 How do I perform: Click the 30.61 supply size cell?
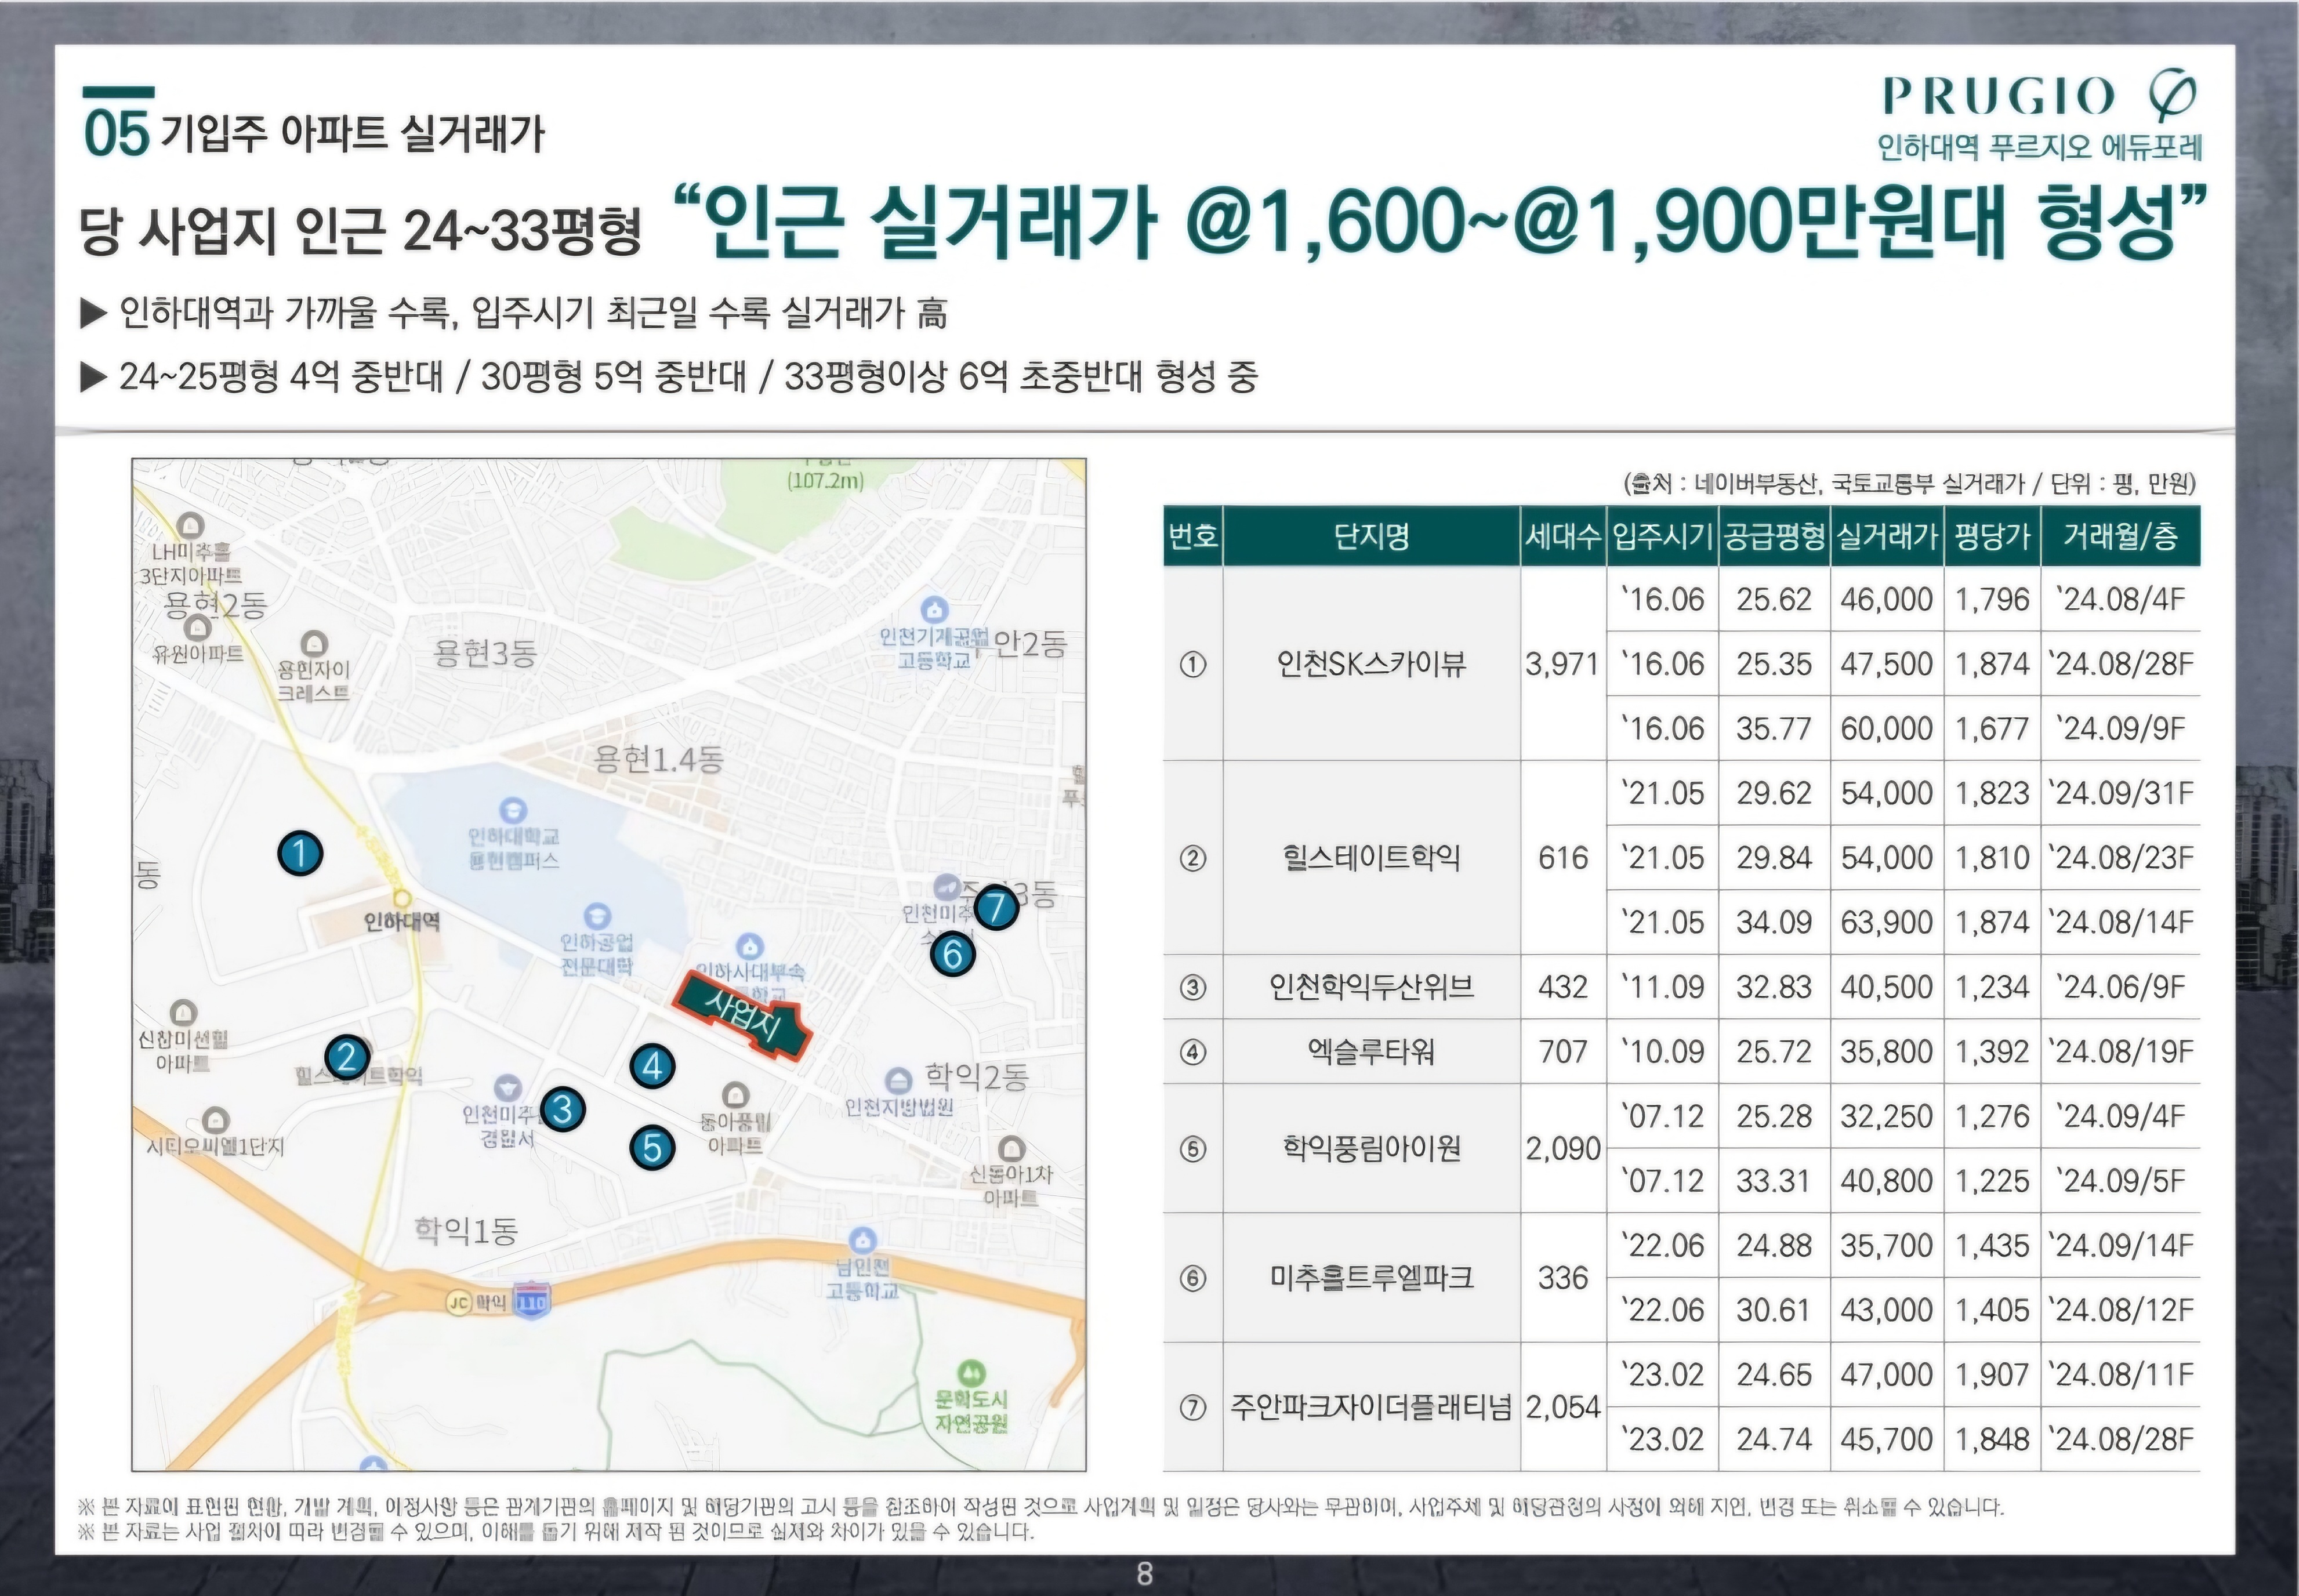coord(1774,1310)
